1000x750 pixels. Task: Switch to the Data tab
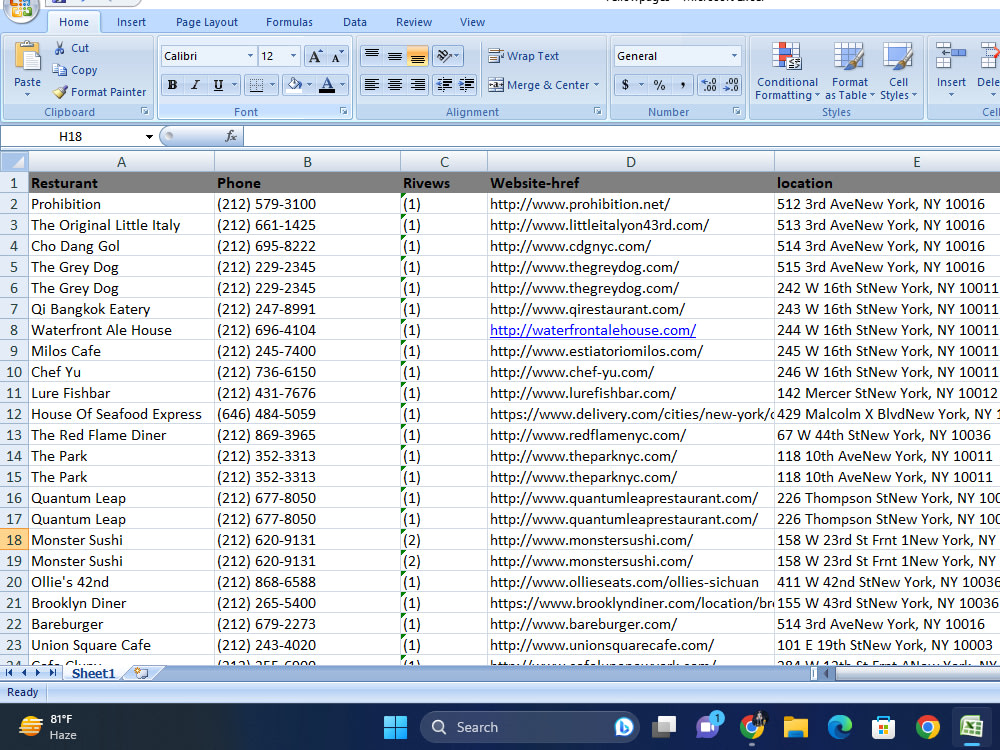pyautogui.click(x=355, y=22)
